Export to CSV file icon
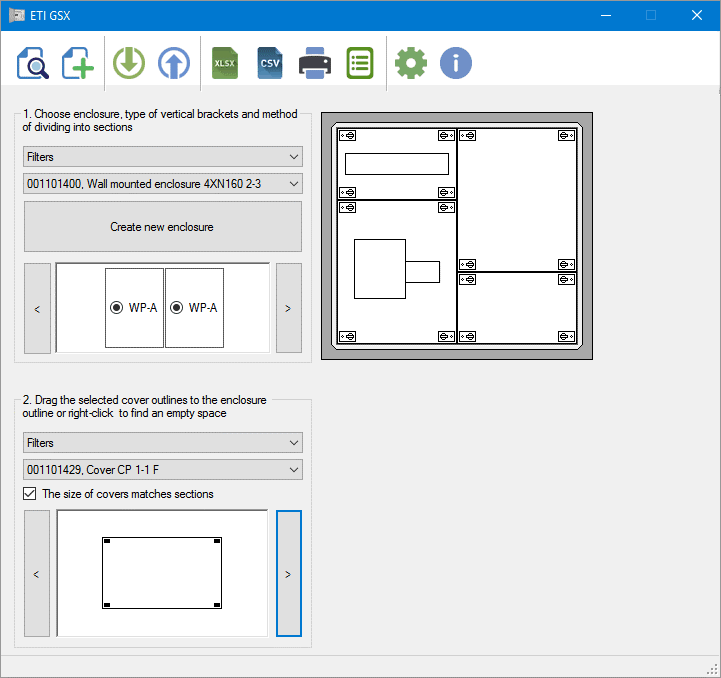Viewport: 721px width, 678px height. click(270, 63)
